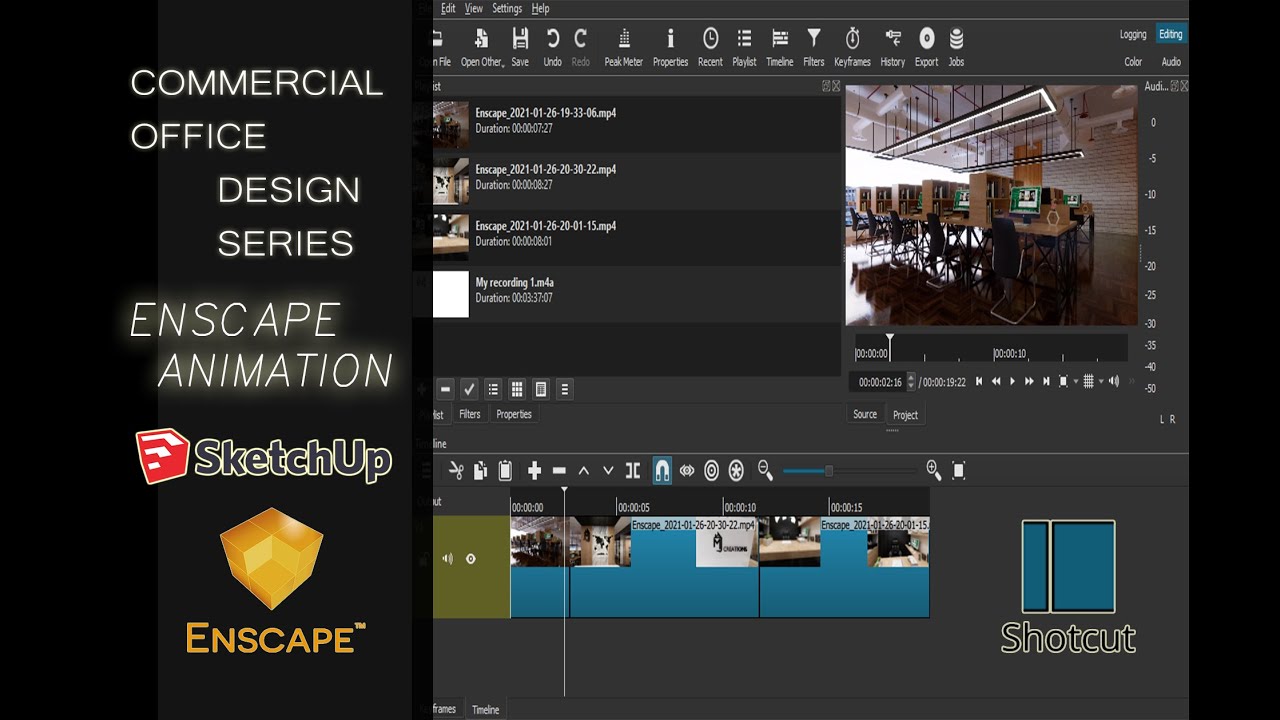Switch to the Source tab
This screenshot has width=1280, height=720.
coord(865,414)
